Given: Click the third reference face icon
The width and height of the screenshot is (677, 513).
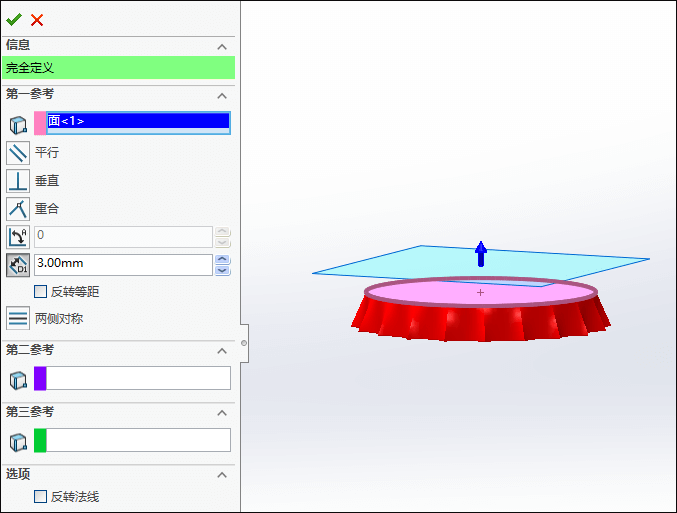Looking at the screenshot, I should pos(18,442).
